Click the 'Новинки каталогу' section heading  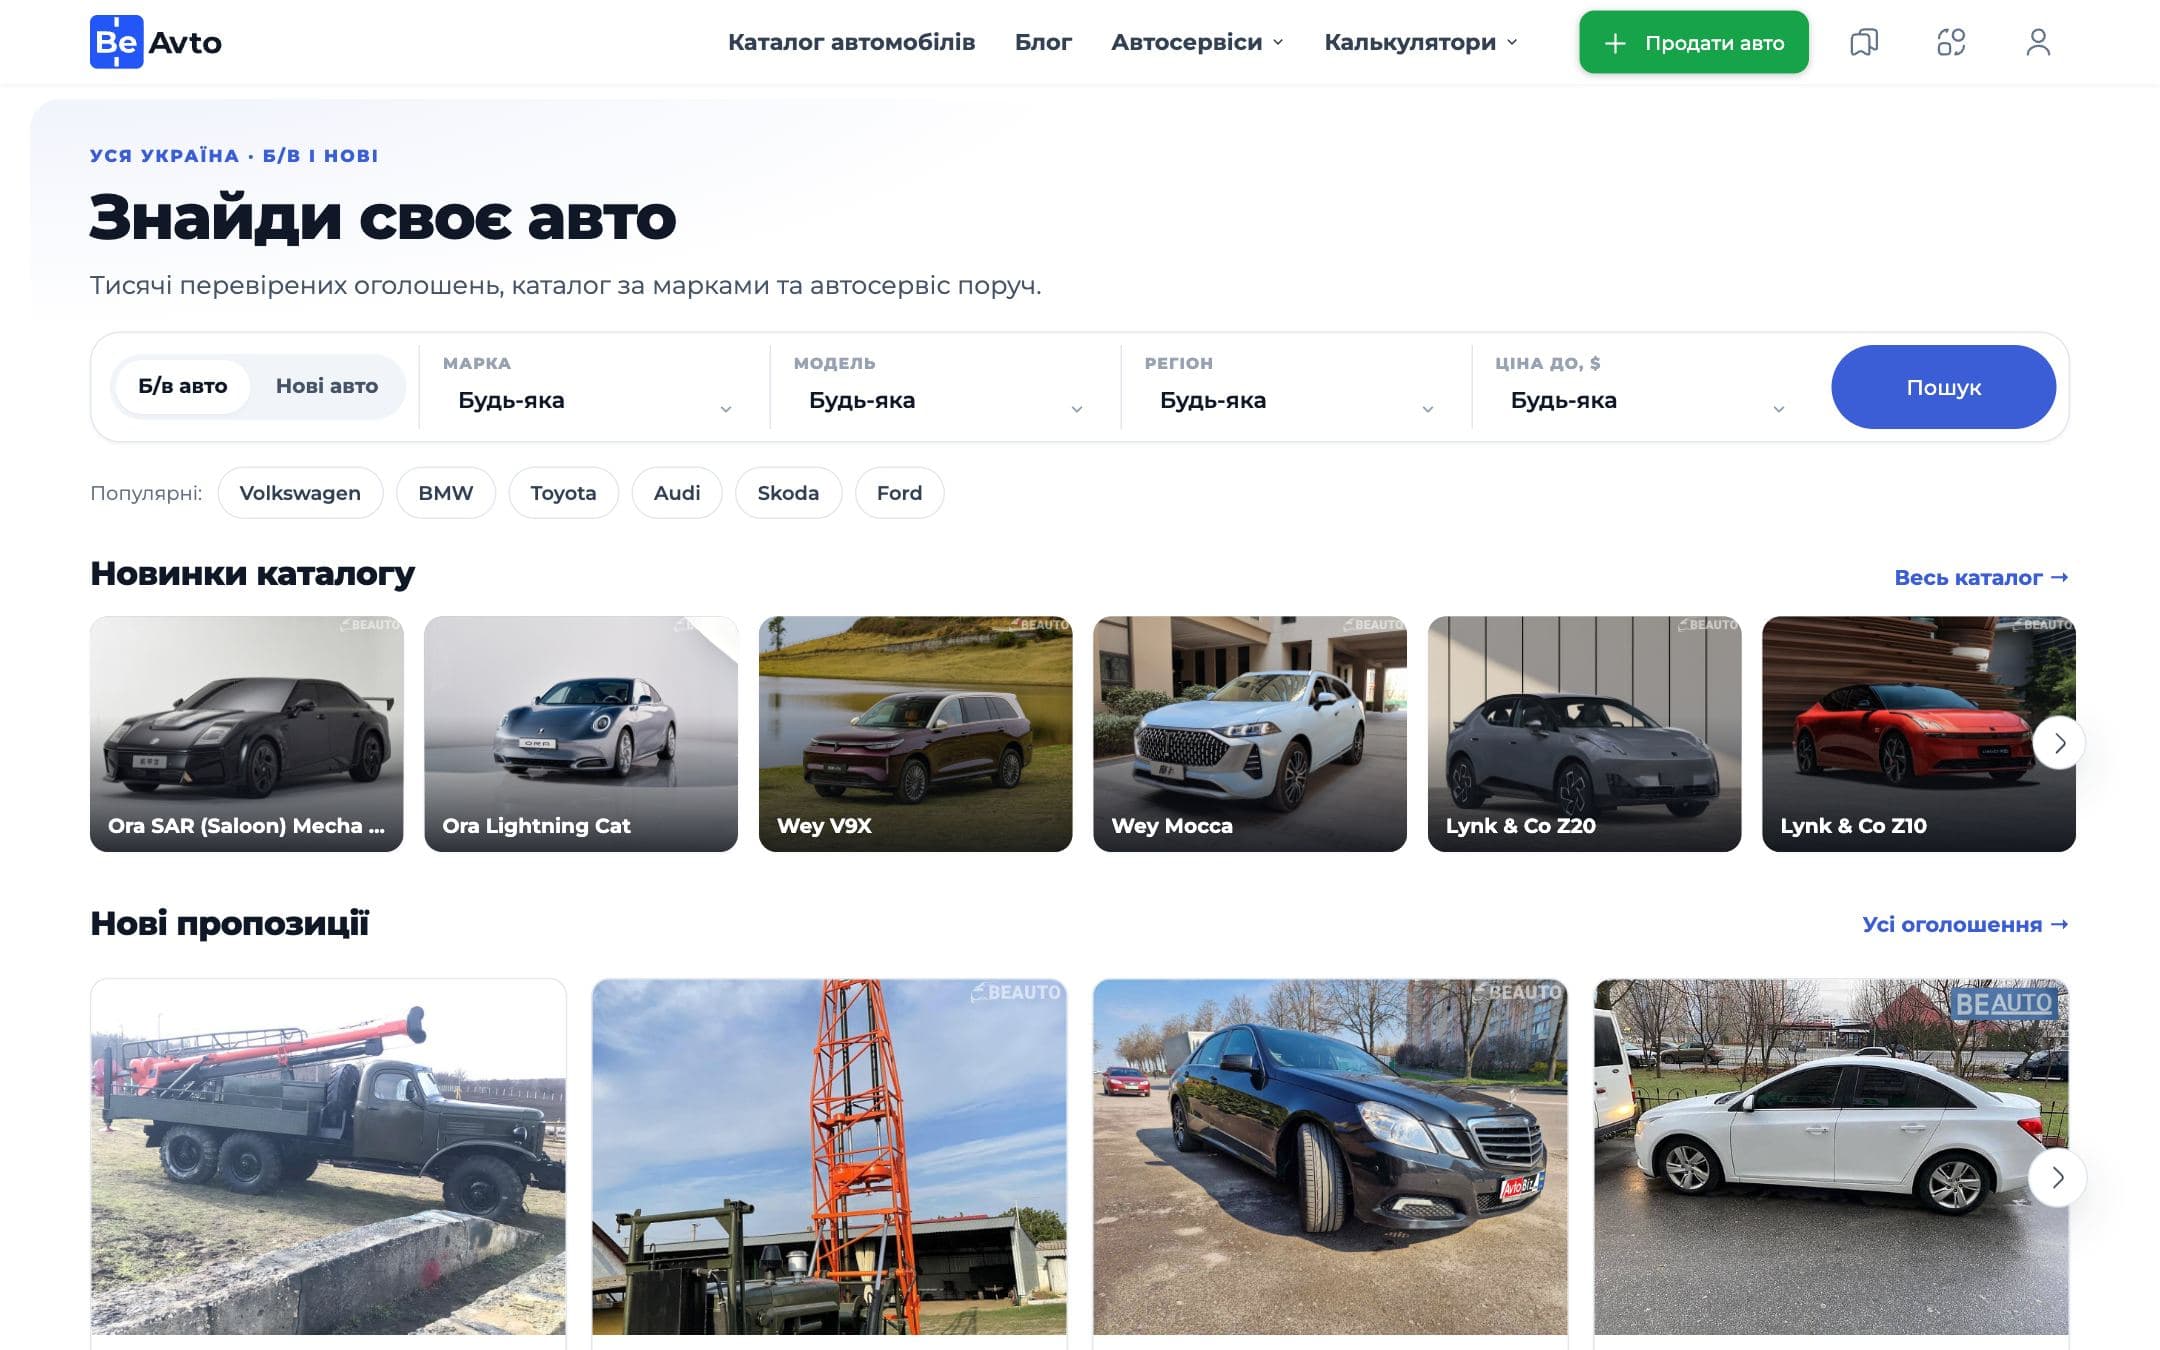[x=252, y=573]
